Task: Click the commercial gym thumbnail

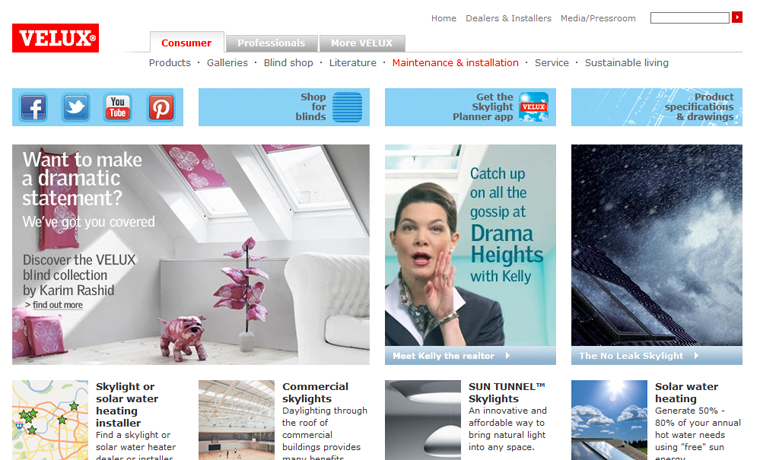Action: [x=237, y=420]
